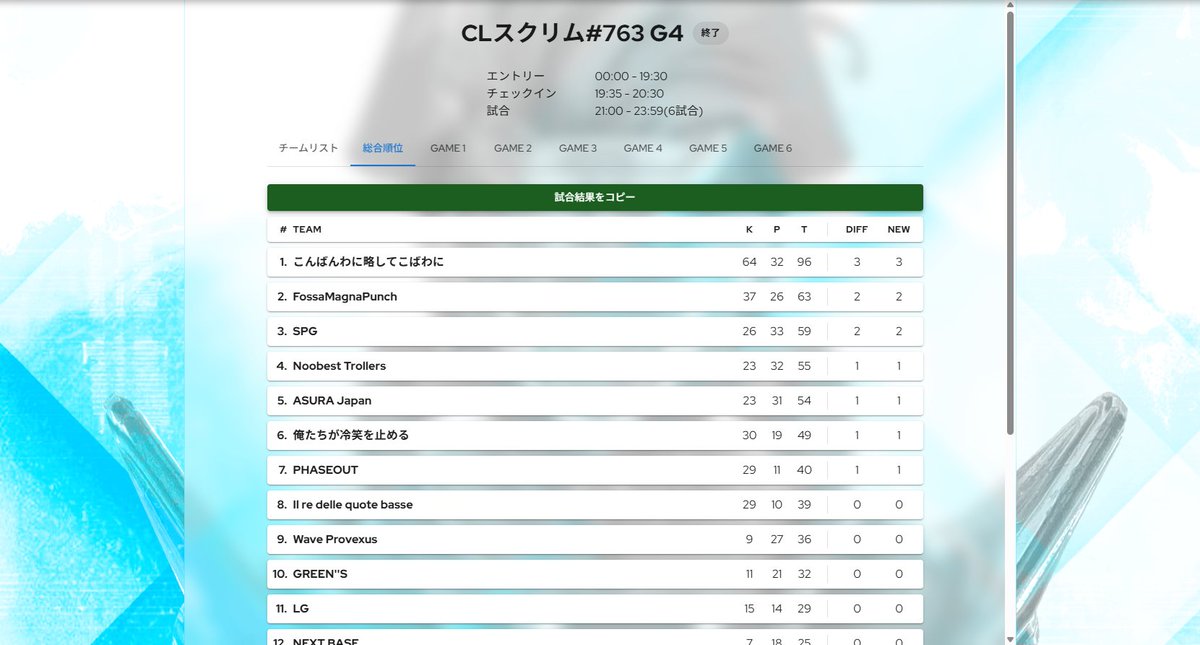Click the scrollbar down arrow

tap(1010, 639)
